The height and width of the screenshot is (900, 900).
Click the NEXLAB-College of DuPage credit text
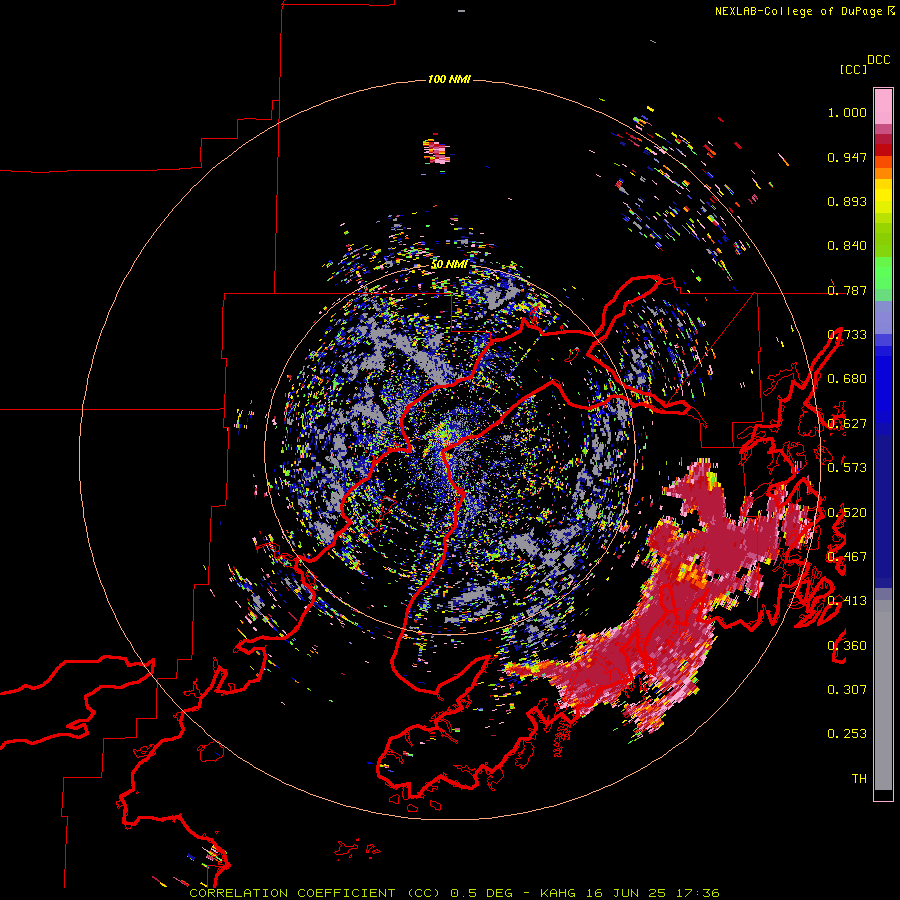[798, 11]
